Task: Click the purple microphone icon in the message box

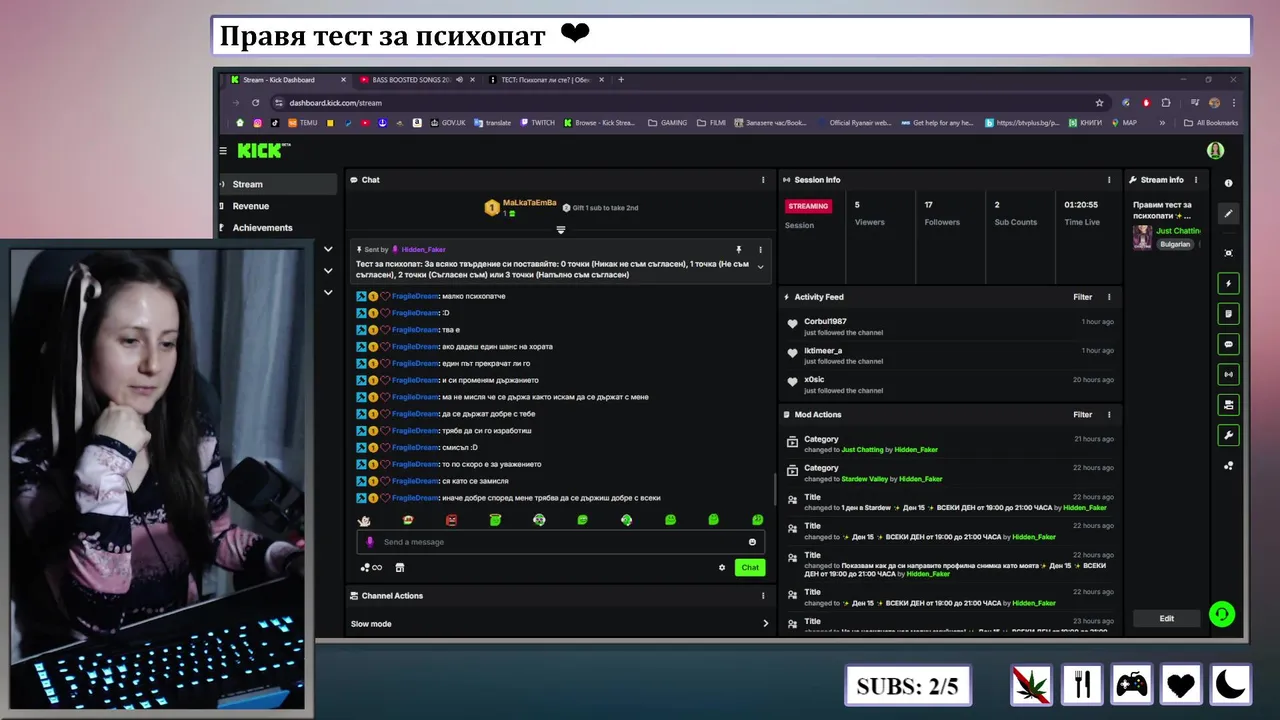Action: pos(369,542)
